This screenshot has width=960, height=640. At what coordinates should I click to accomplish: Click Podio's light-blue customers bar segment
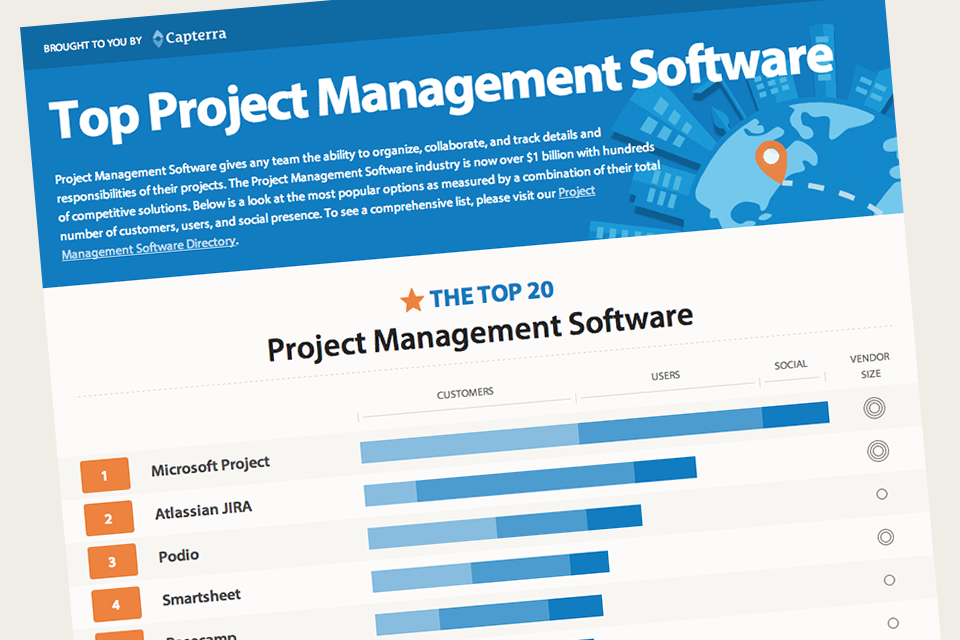(x=432, y=533)
